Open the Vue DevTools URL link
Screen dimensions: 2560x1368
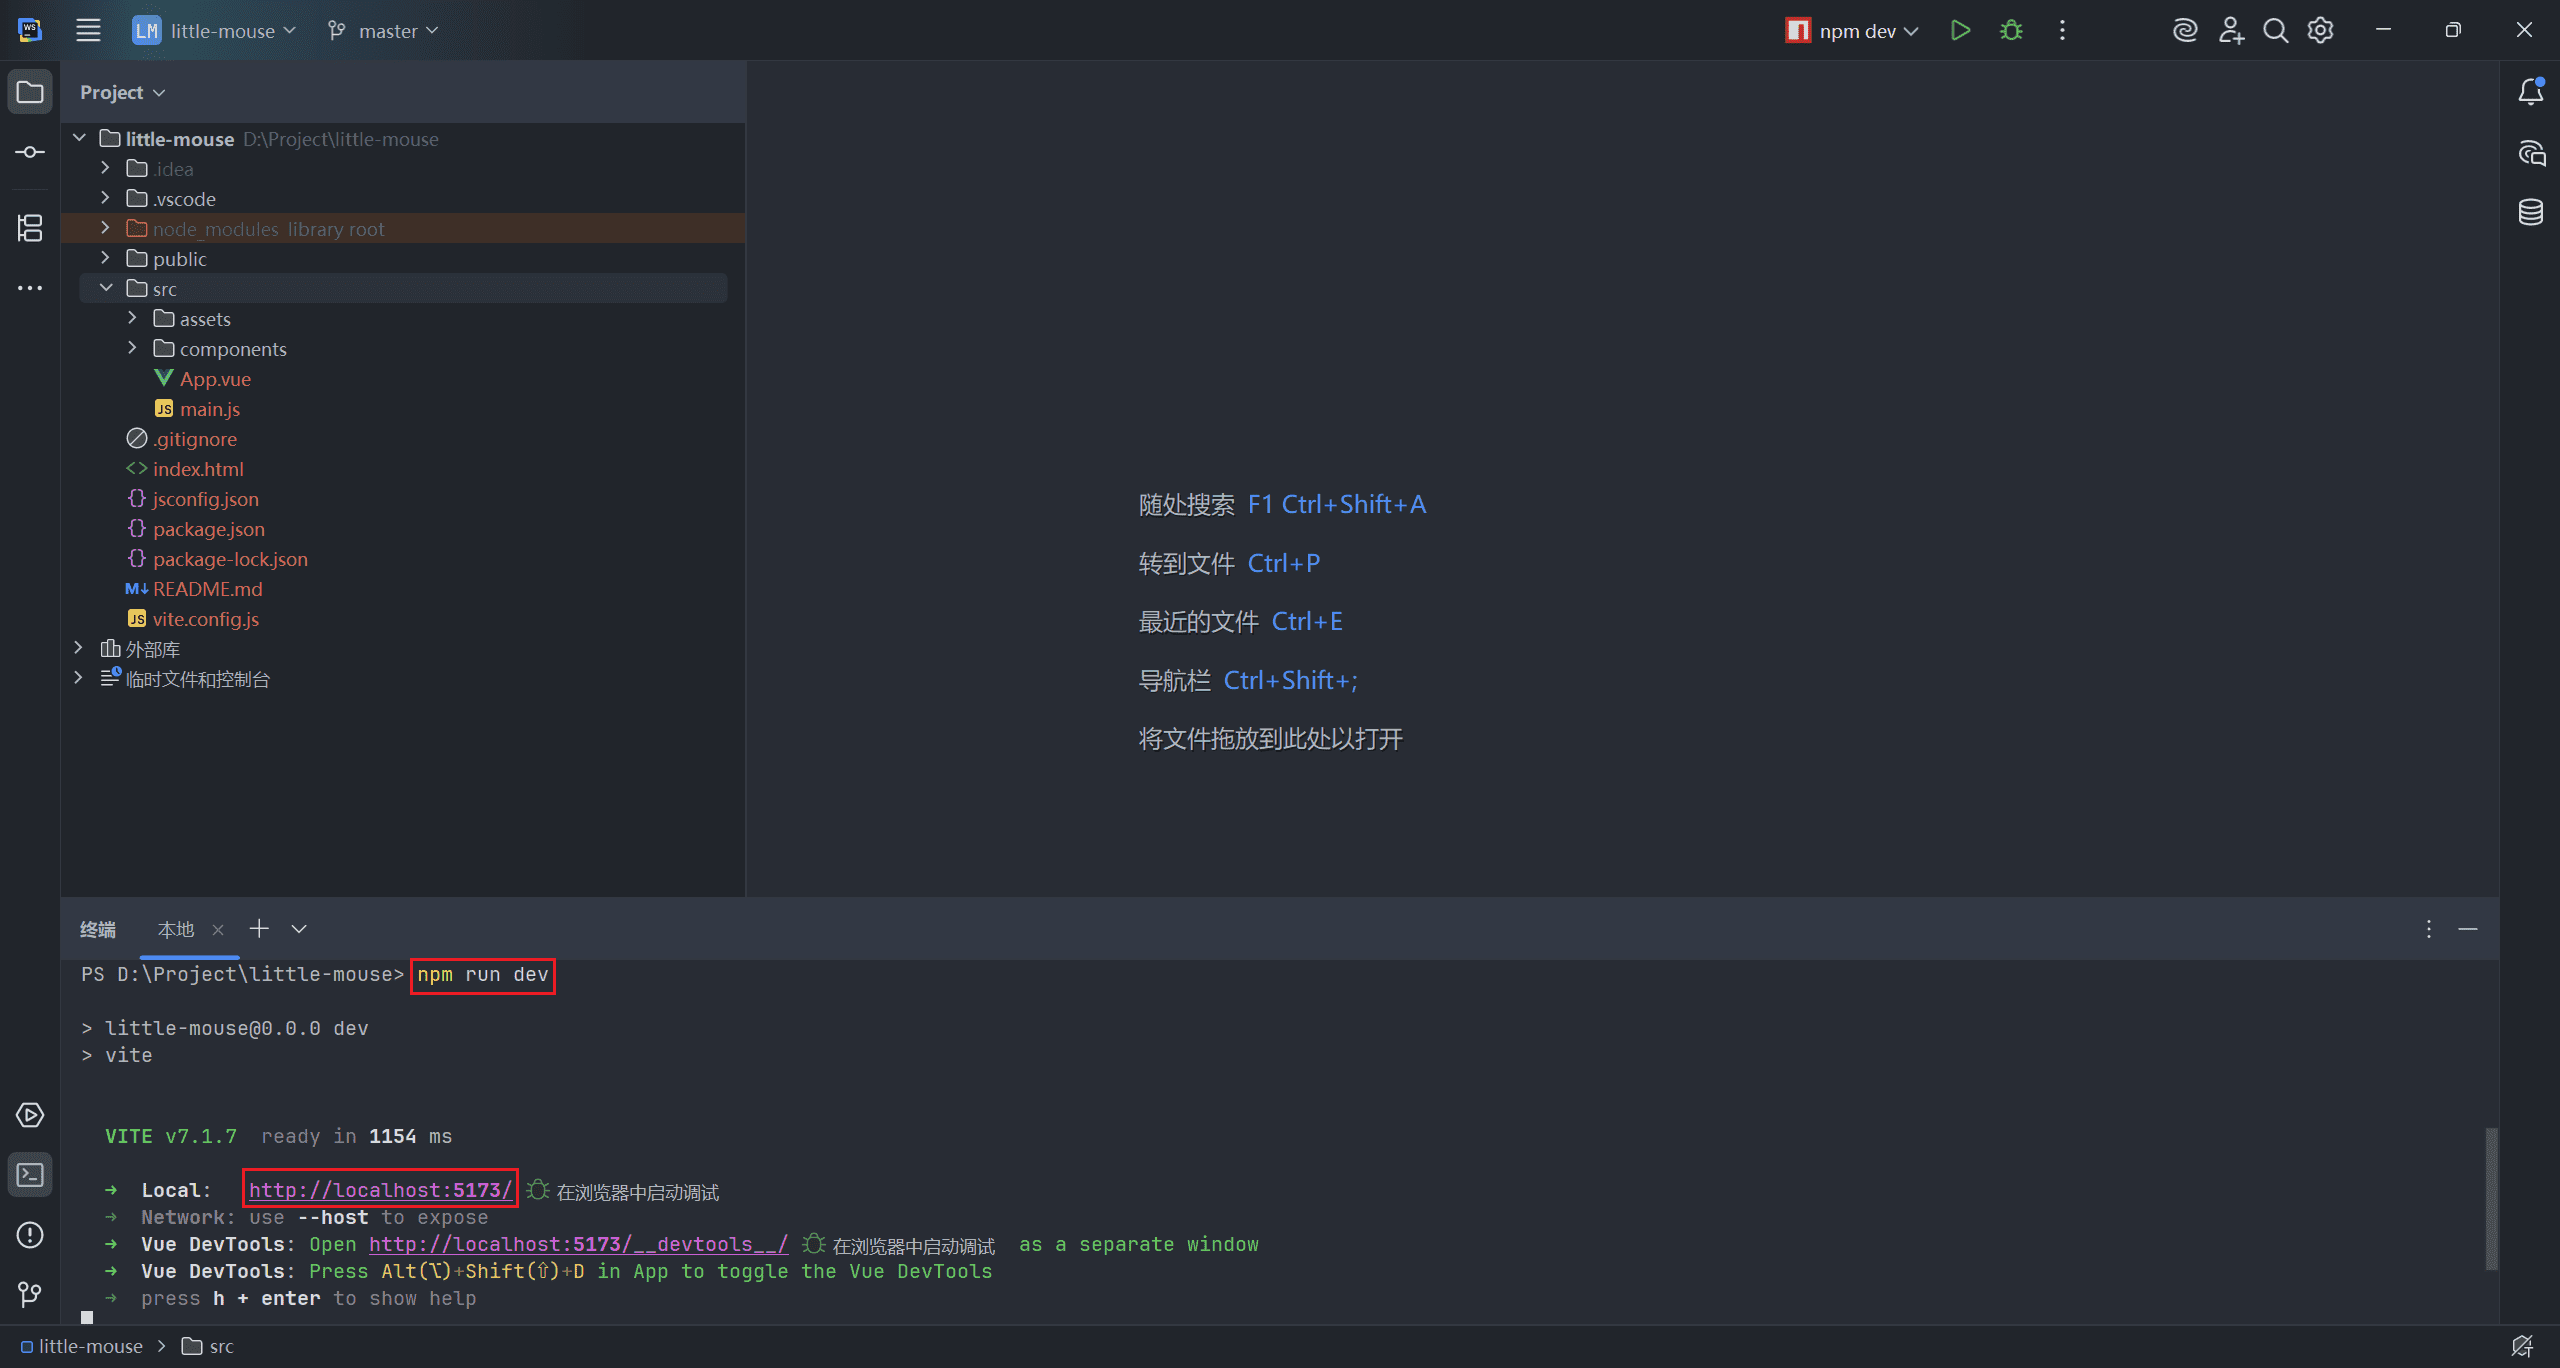point(578,1244)
